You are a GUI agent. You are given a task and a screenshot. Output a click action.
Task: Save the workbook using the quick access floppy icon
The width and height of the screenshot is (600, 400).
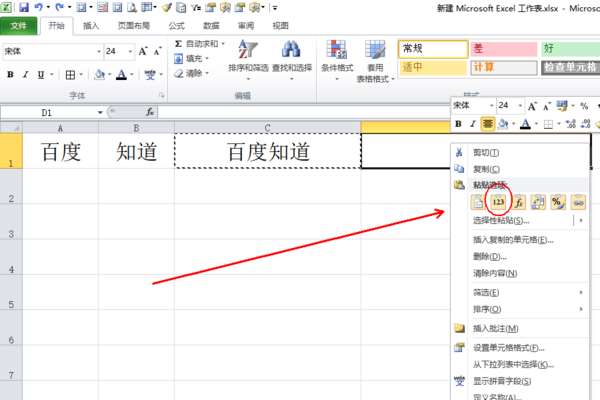24,7
